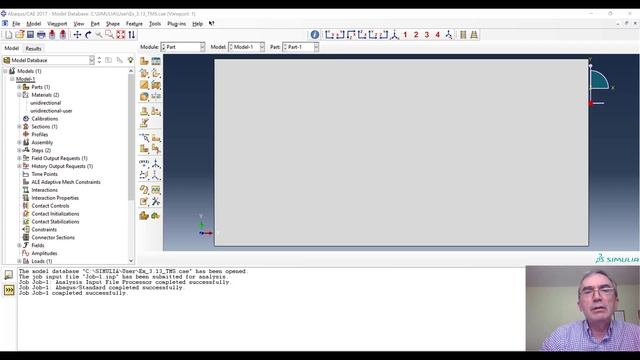Switch to the command line interface
Viewport: 640px width, 360px height.
(x=9, y=290)
